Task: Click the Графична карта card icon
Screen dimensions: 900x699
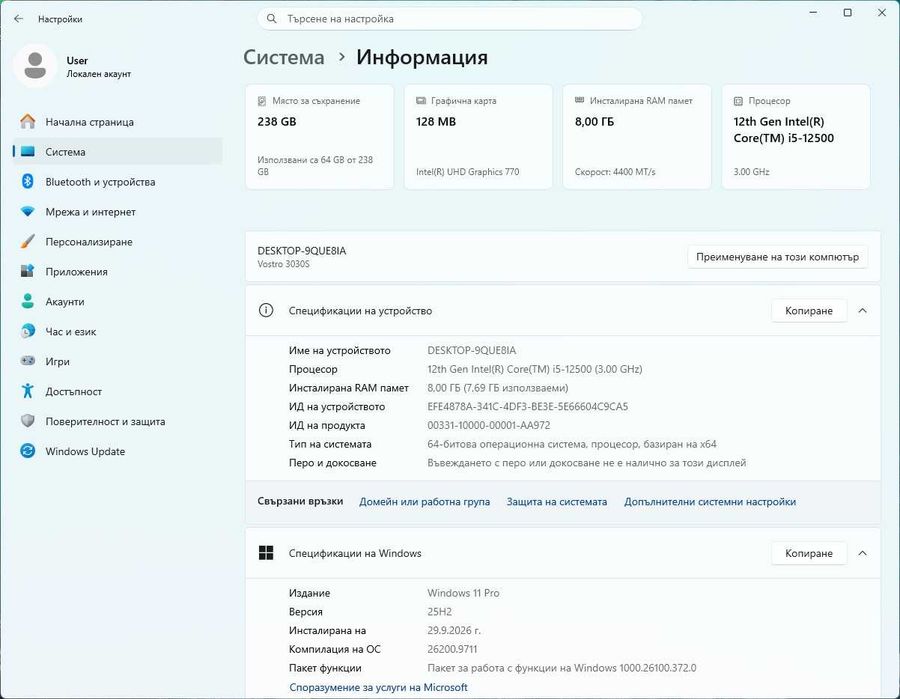Action: pyautogui.click(x=421, y=100)
